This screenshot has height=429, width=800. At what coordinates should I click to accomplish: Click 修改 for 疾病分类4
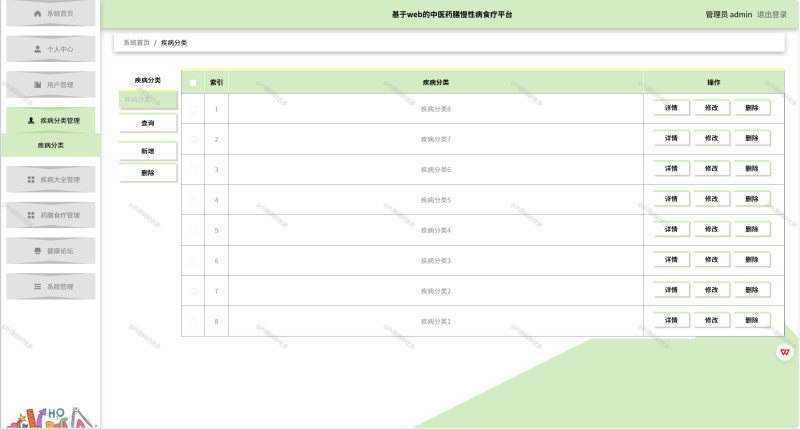pyautogui.click(x=711, y=229)
